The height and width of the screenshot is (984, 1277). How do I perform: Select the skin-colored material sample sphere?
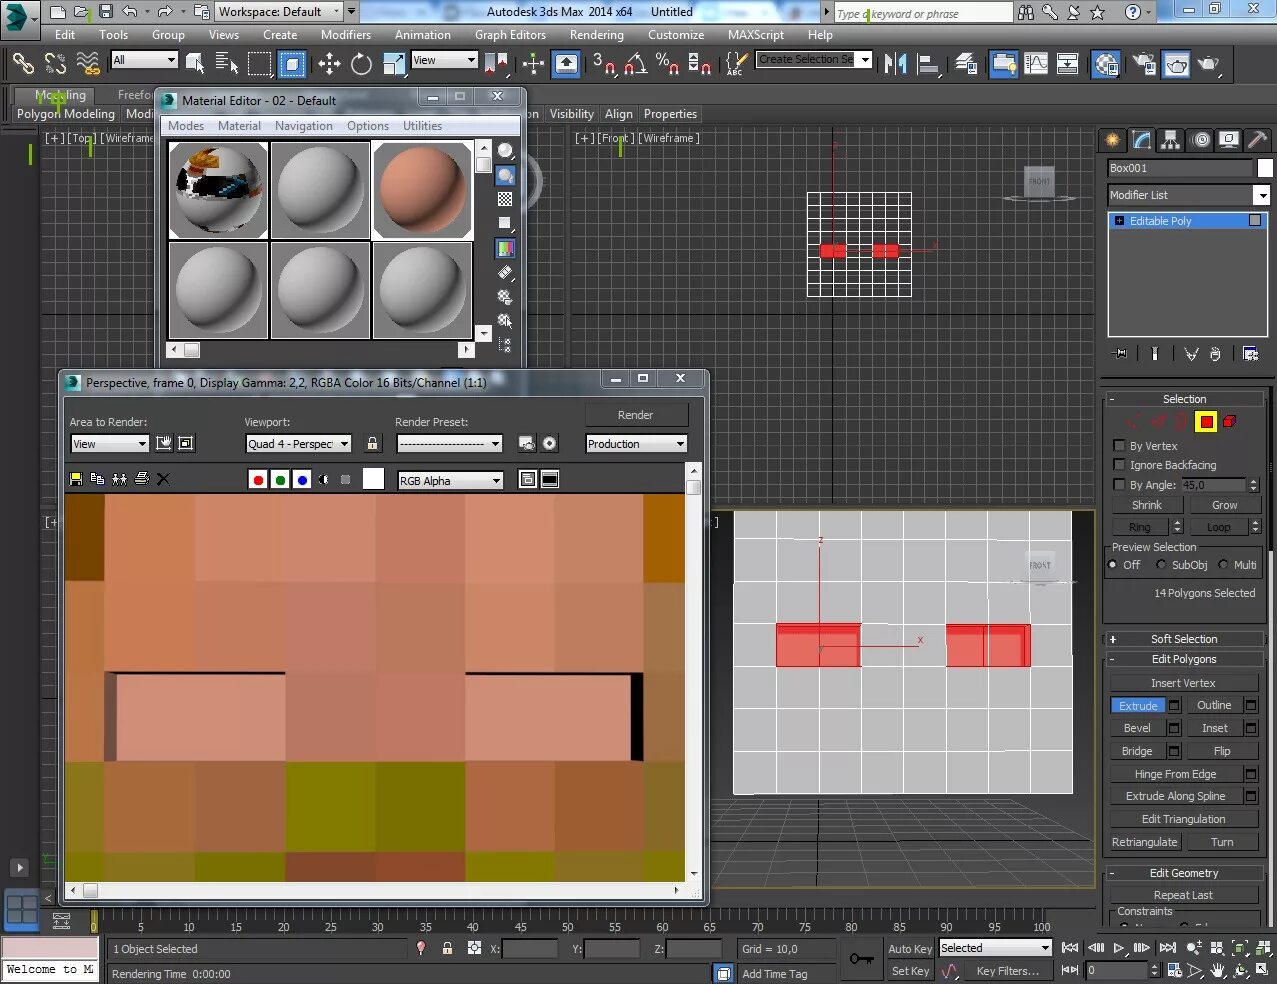(423, 190)
